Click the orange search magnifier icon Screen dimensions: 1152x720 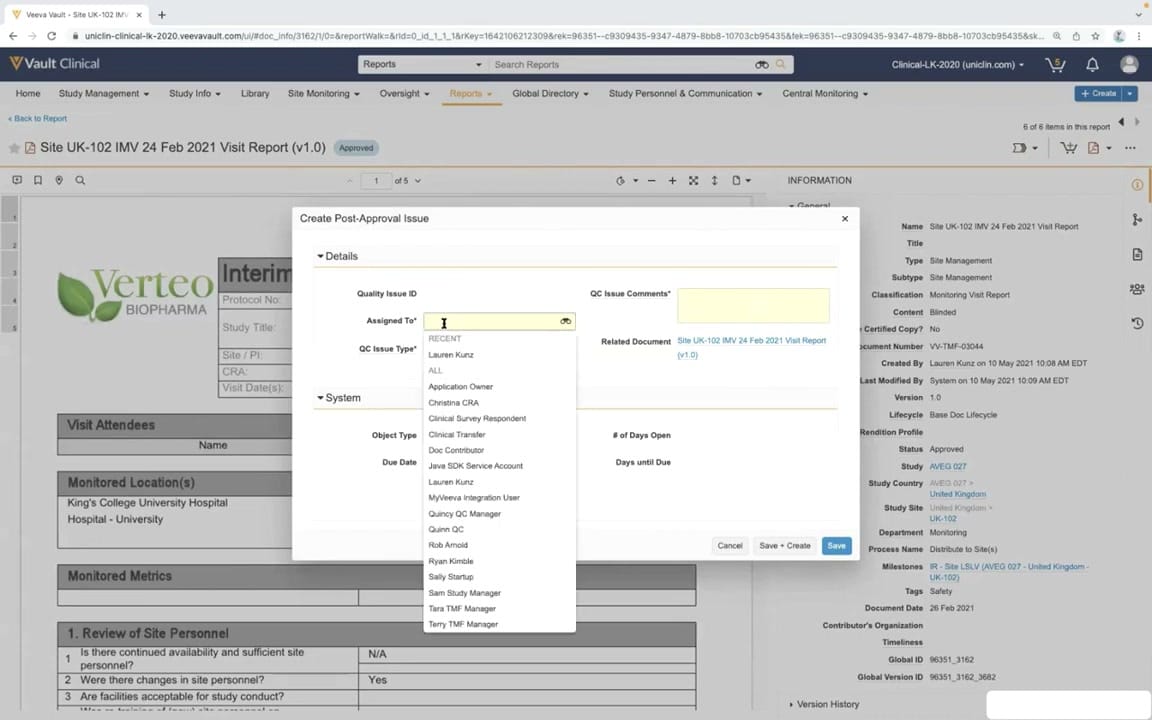780,64
